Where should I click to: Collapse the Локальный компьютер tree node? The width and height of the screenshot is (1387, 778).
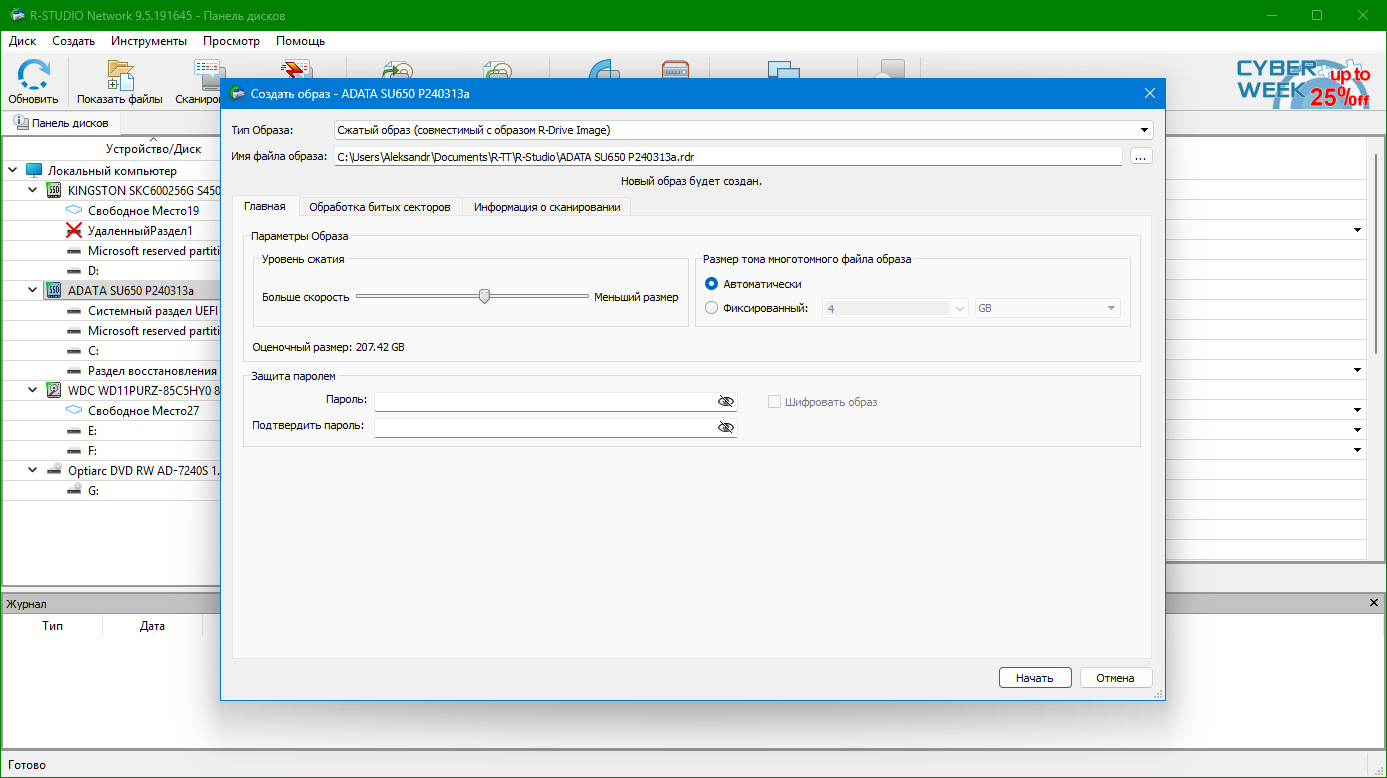coord(12,171)
